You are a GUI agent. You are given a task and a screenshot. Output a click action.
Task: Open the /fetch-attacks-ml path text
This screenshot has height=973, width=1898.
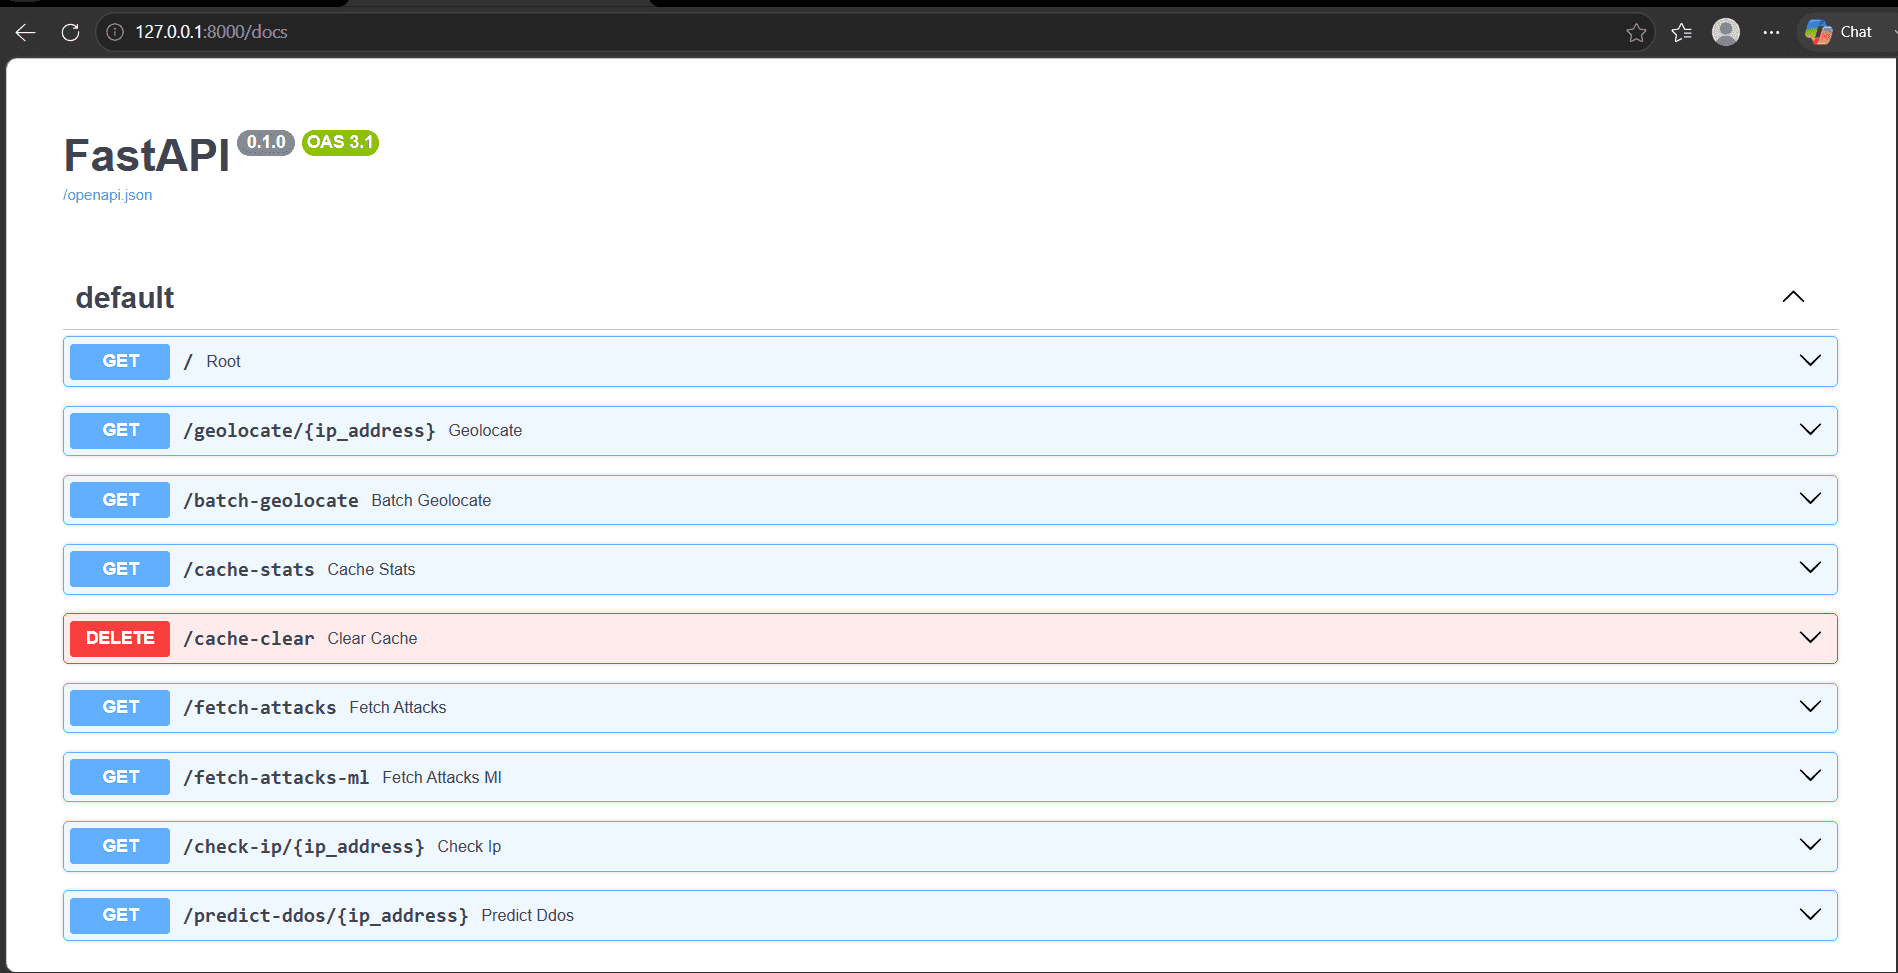click(x=276, y=777)
